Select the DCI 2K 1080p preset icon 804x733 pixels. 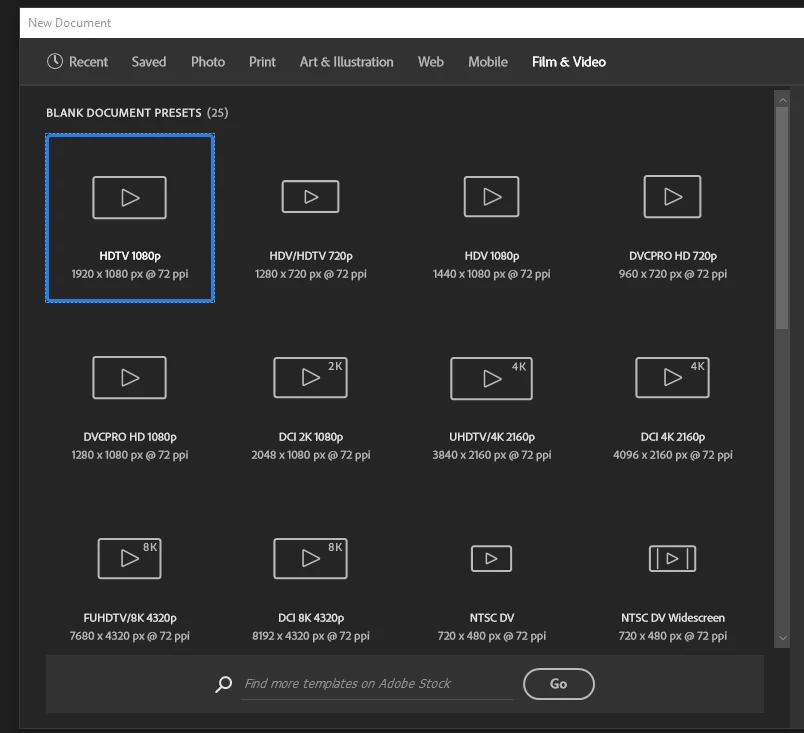coord(310,378)
